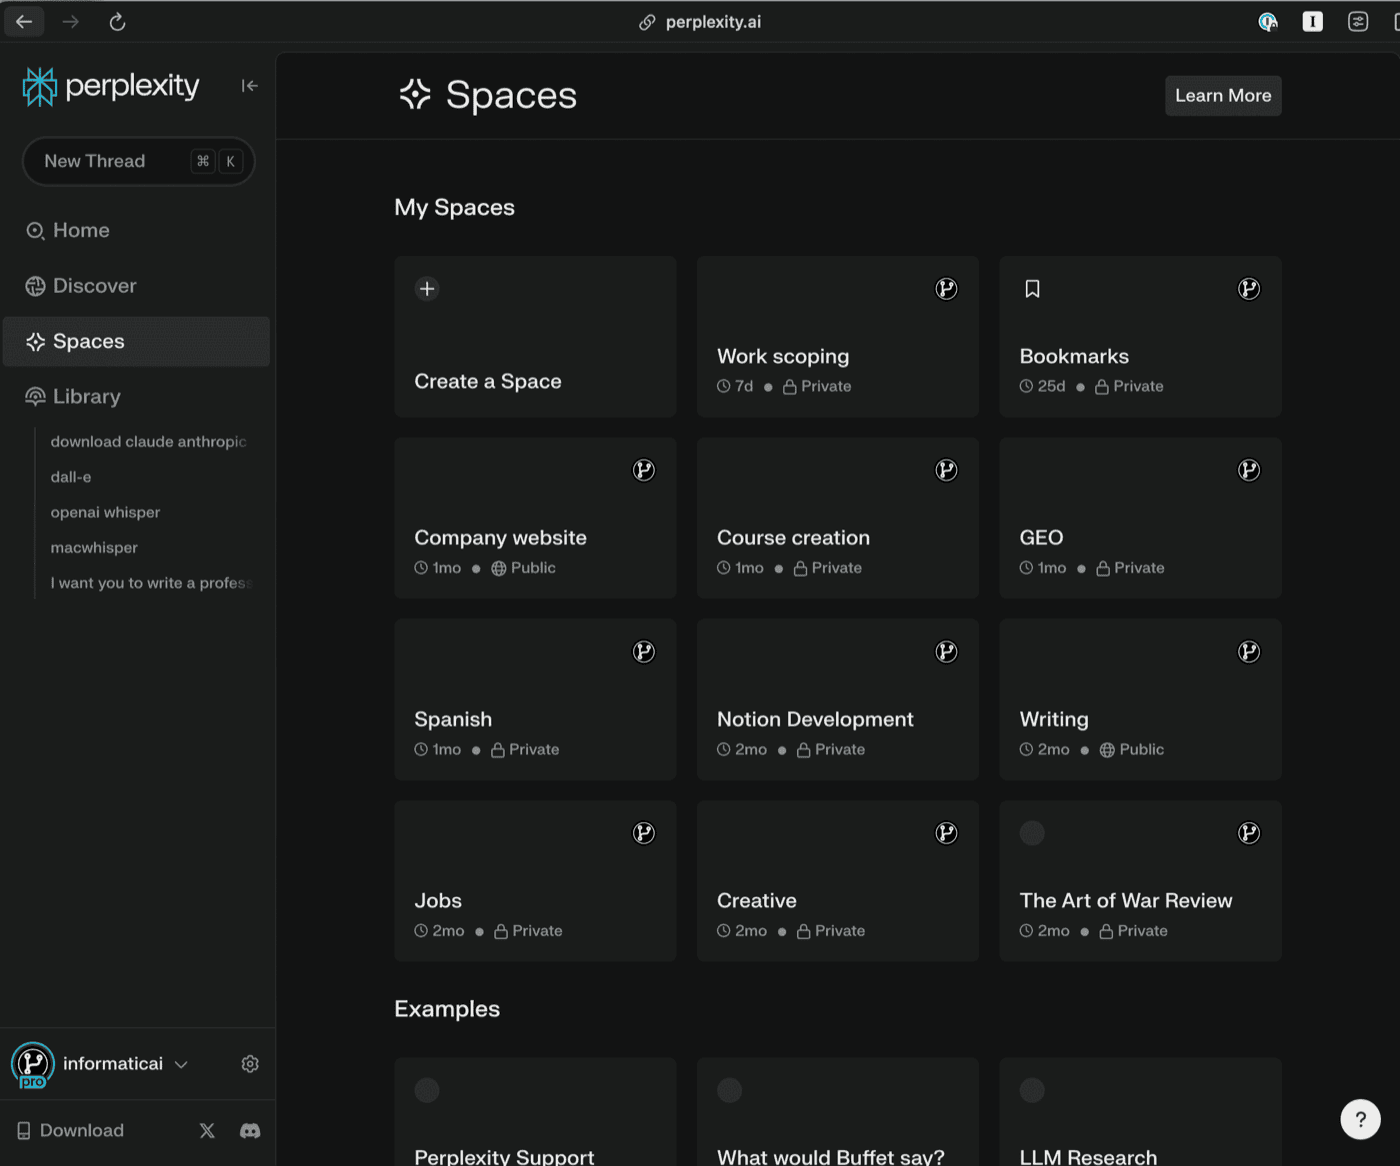Screen dimensions: 1400x1166
Task: Click the avatar icon on Company website card
Action: click(x=644, y=470)
